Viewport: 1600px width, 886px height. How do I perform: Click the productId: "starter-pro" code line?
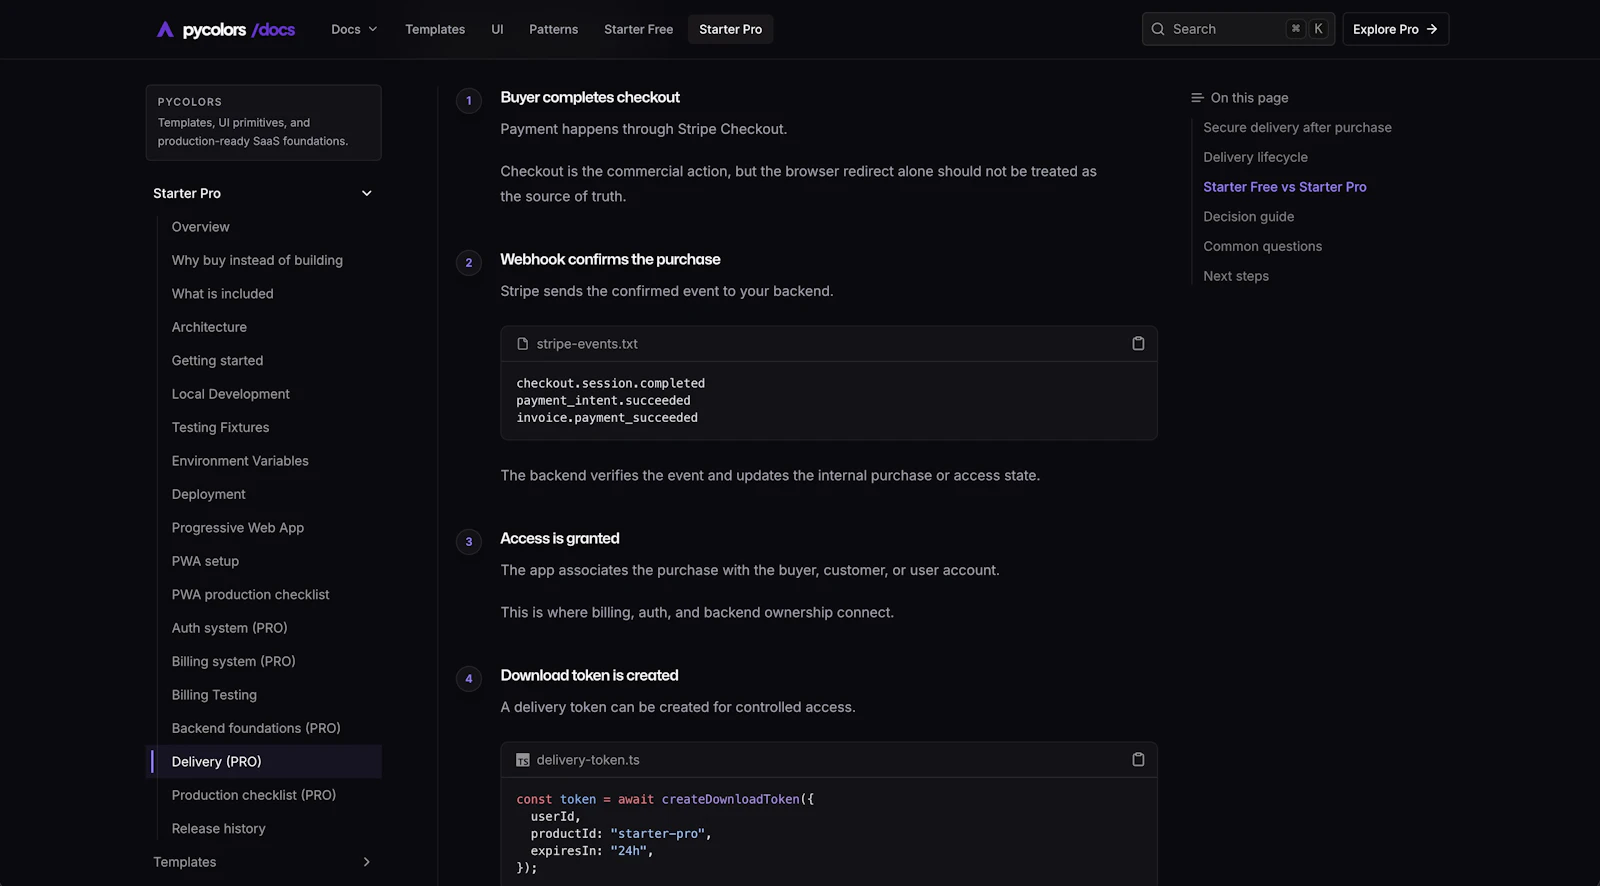[621, 834]
